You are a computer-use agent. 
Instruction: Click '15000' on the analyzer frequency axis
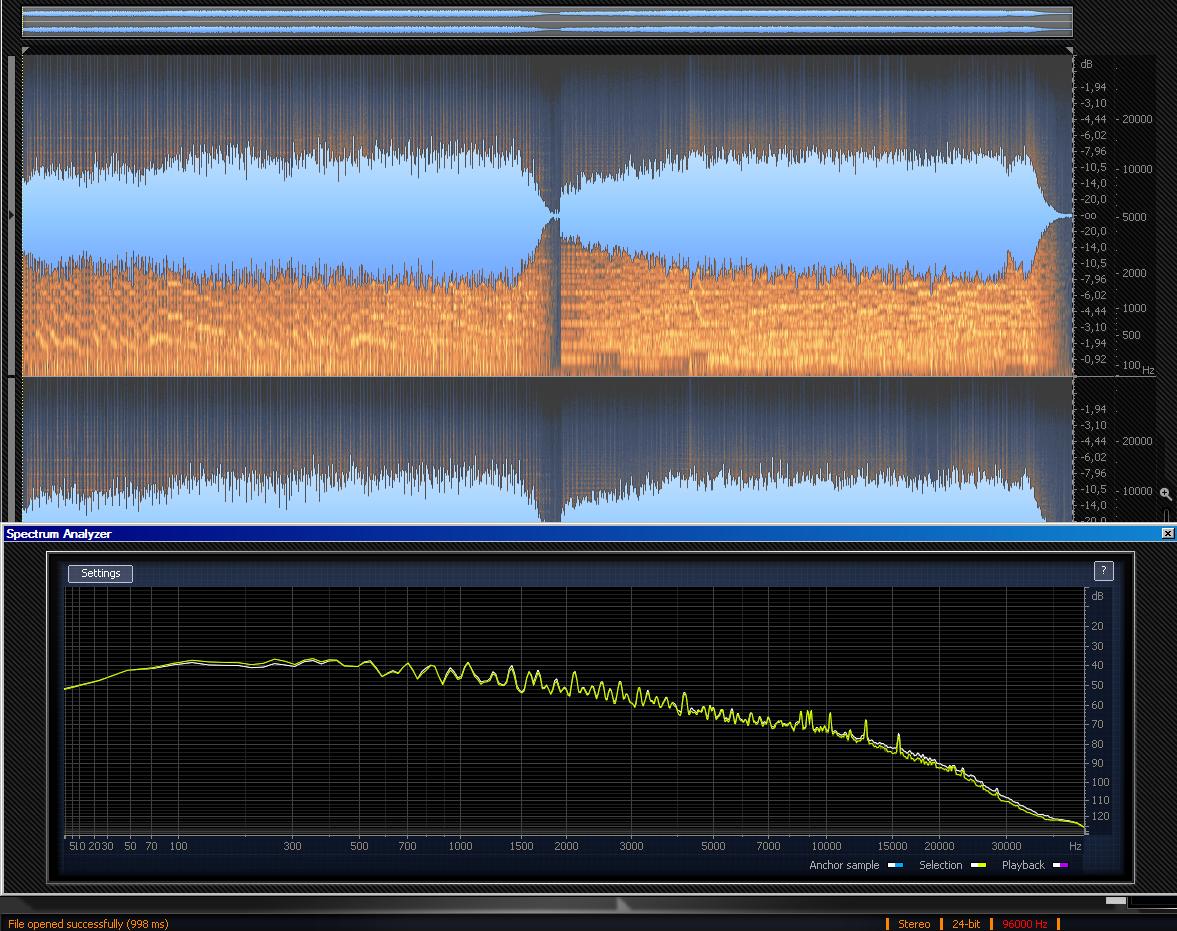coord(893,846)
